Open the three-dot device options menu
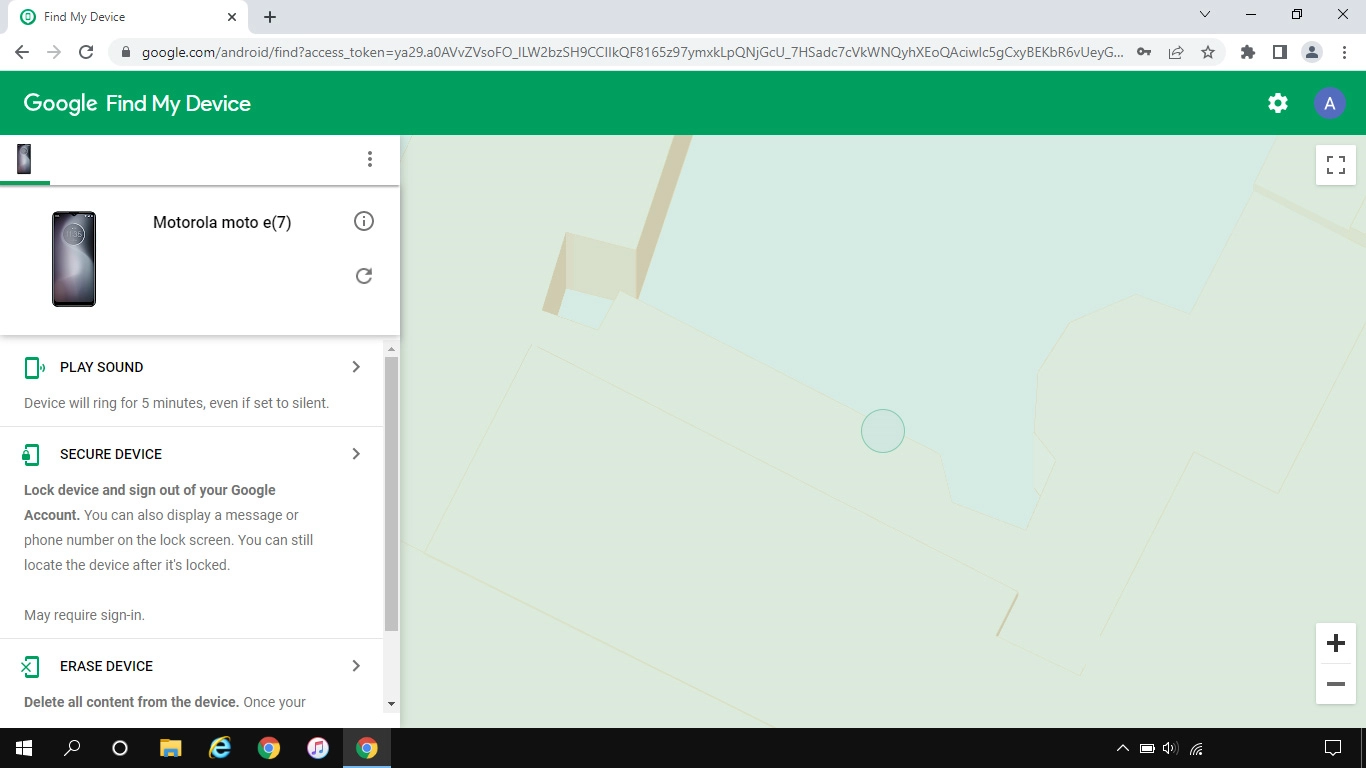This screenshot has height=768, width=1366. (x=370, y=159)
